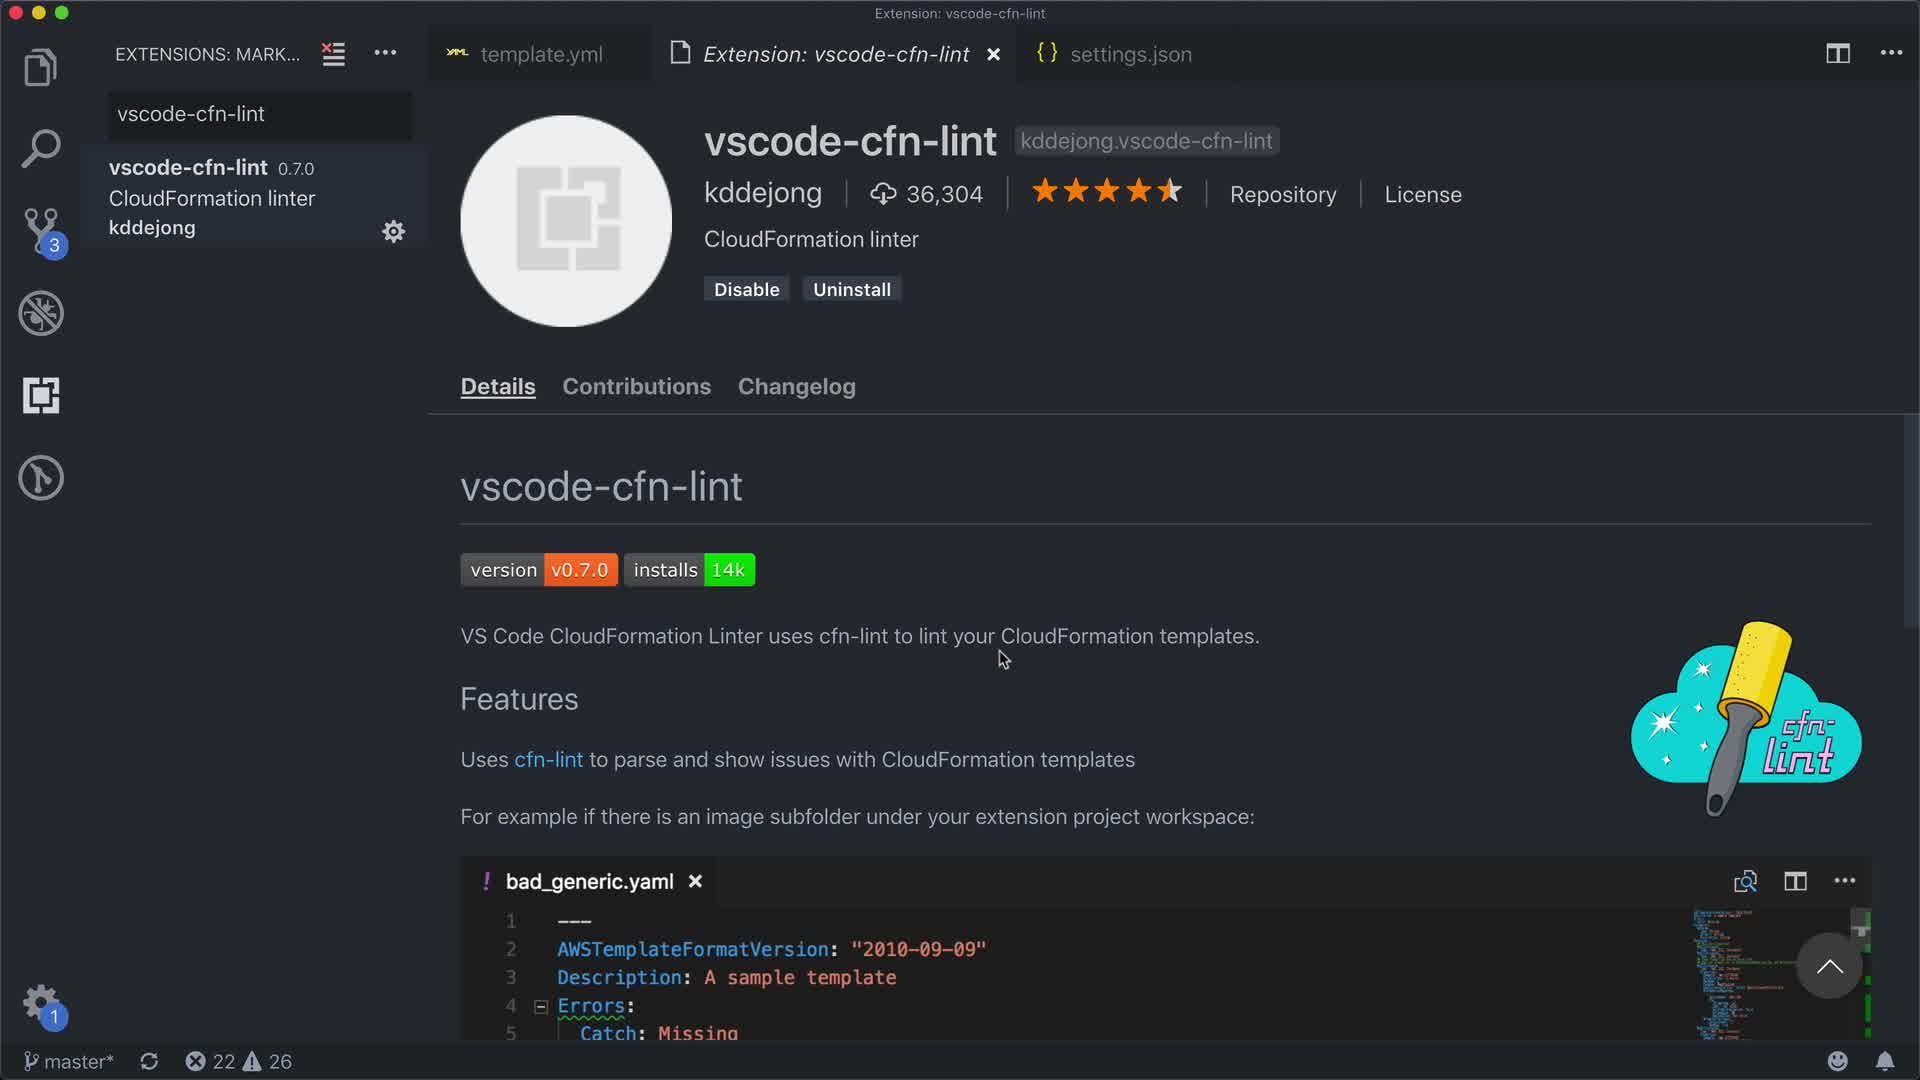Viewport: 1920px width, 1080px height.
Task: Click the Disable extension button
Action: (x=746, y=289)
